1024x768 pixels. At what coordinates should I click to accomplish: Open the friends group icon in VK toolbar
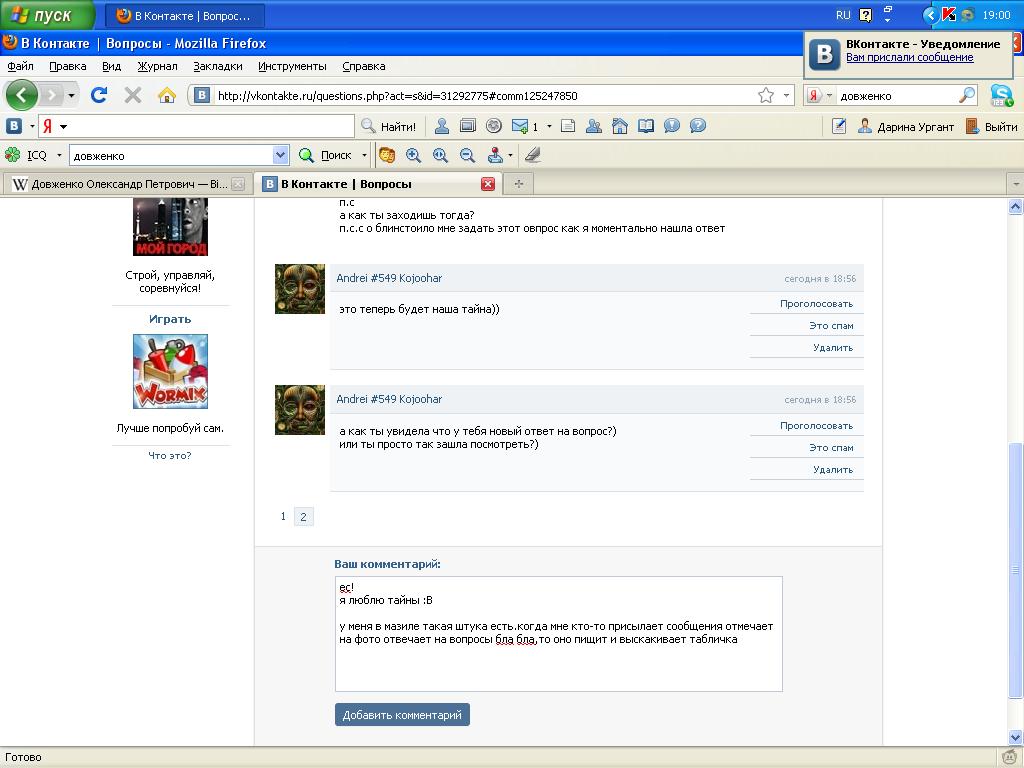pyautogui.click(x=594, y=126)
